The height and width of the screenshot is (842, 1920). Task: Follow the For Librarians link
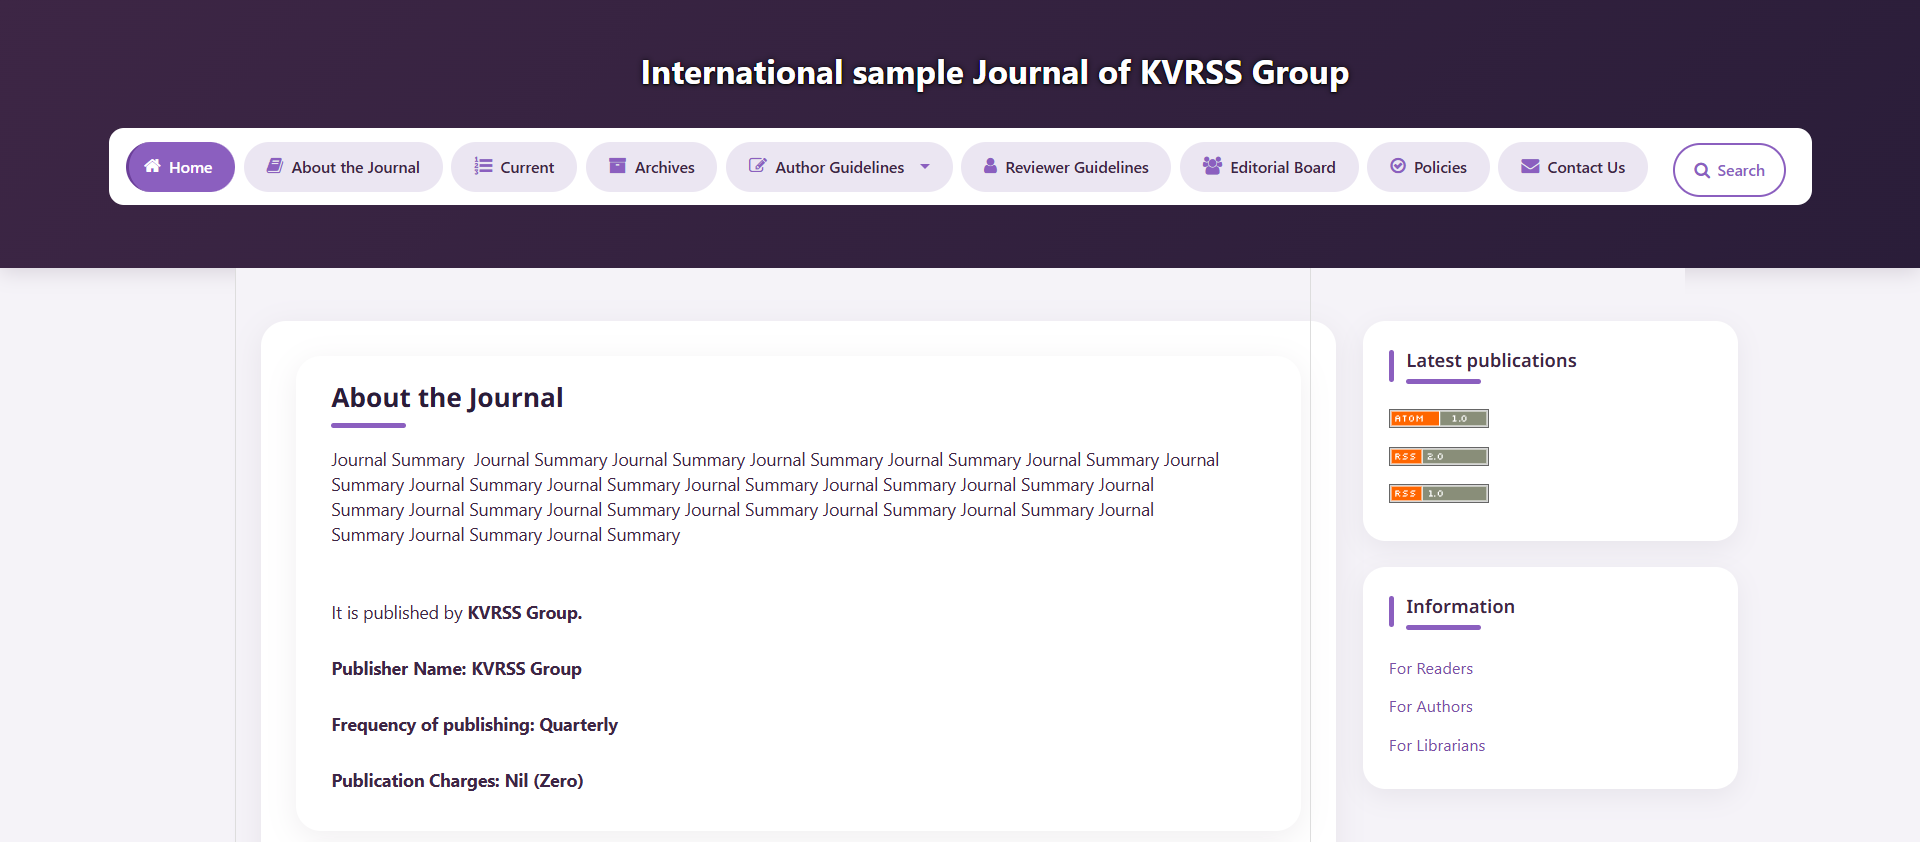point(1437,746)
